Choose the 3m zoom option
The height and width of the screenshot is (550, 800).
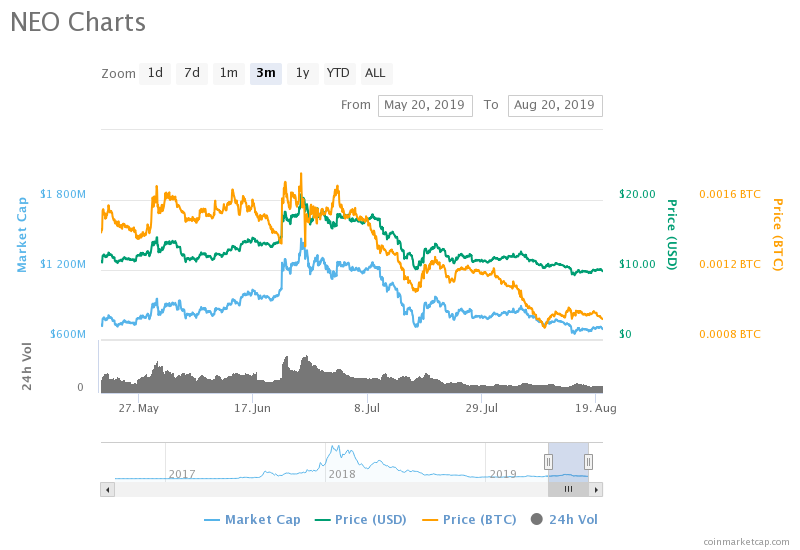[x=266, y=73]
